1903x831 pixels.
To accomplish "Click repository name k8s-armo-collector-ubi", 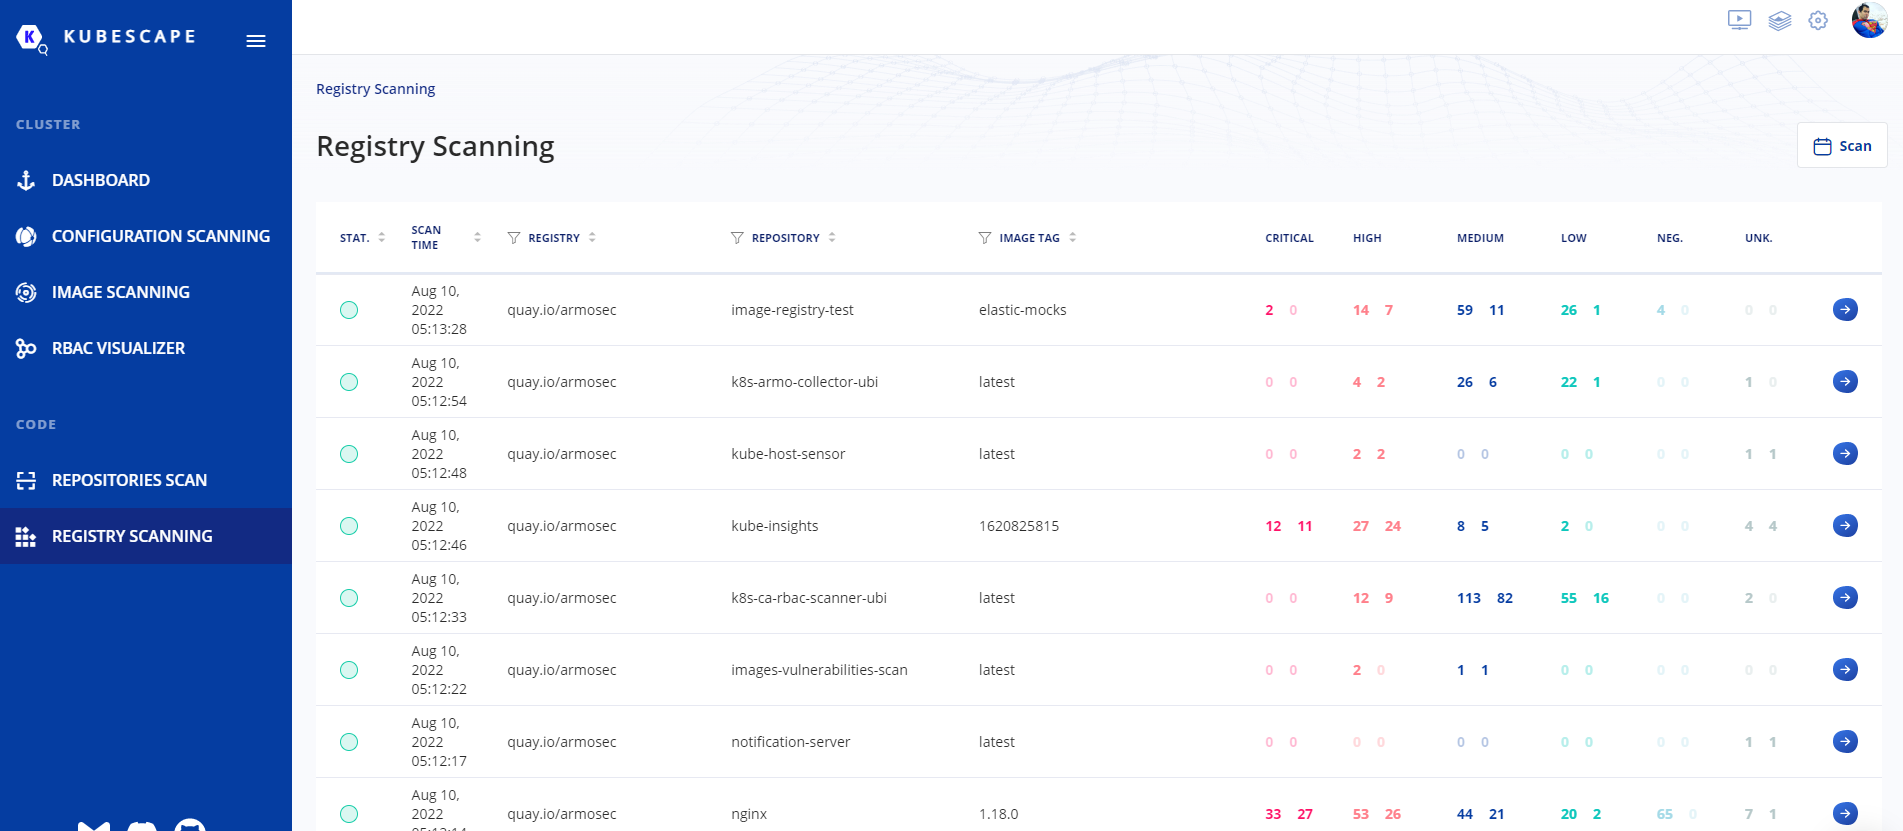I will (x=805, y=382).
